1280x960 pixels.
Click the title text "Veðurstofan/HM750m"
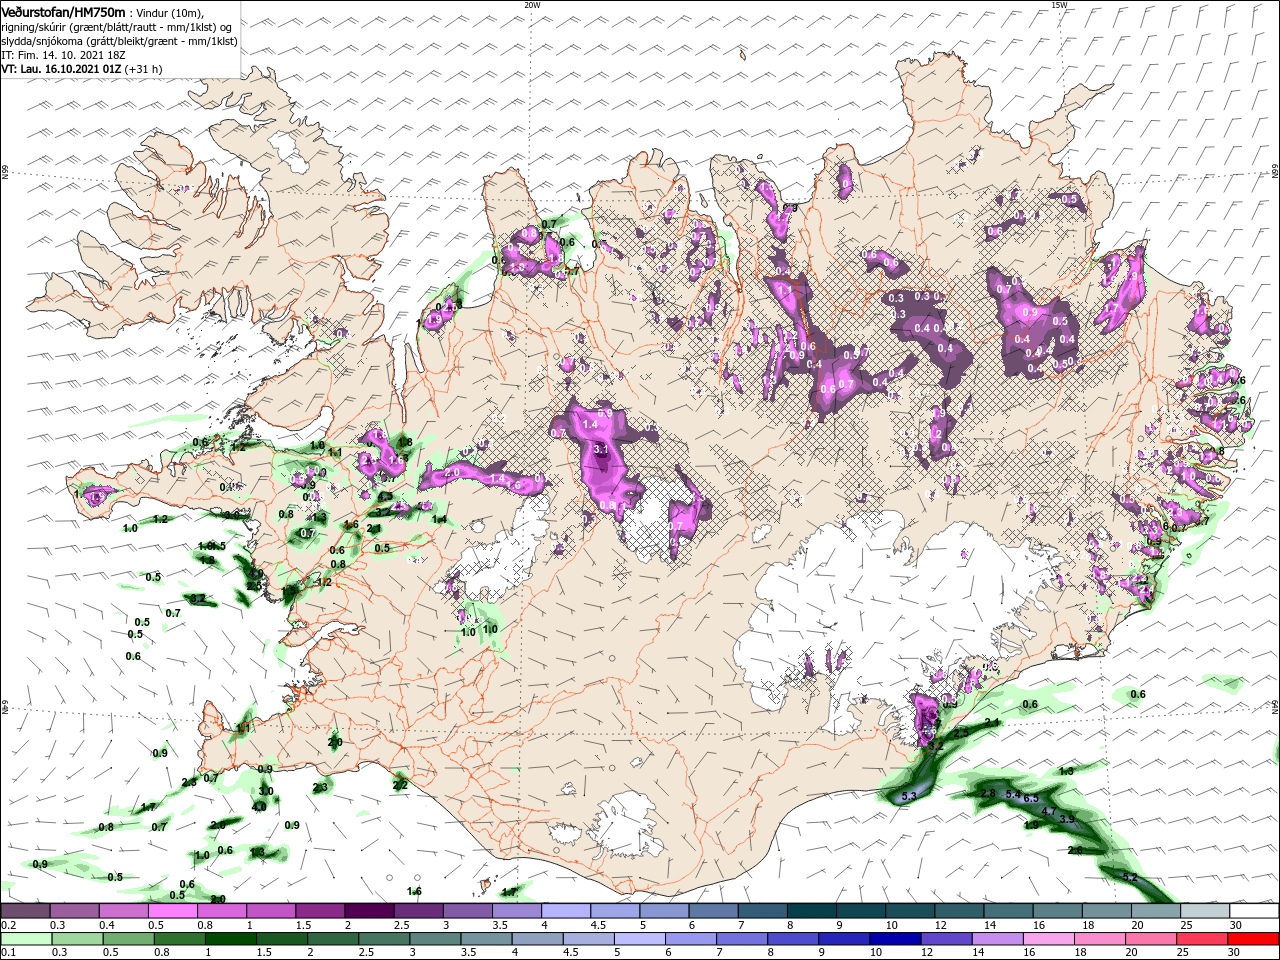coord(63,11)
